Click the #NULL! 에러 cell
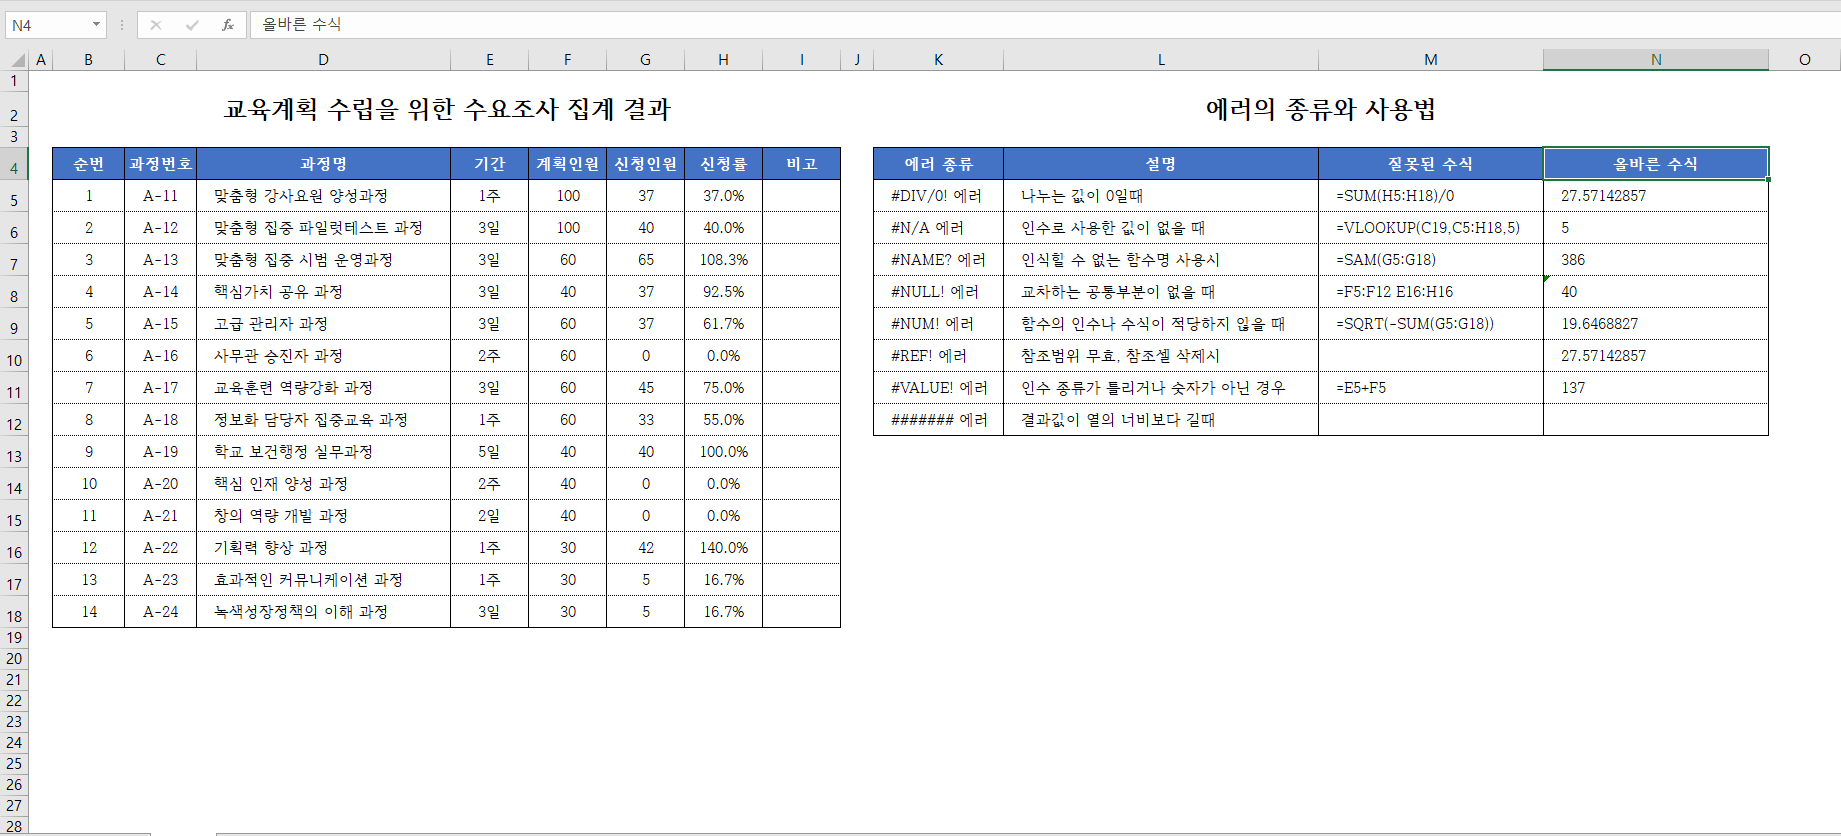The image size is (1841, 836). click(x=938, y=292)
